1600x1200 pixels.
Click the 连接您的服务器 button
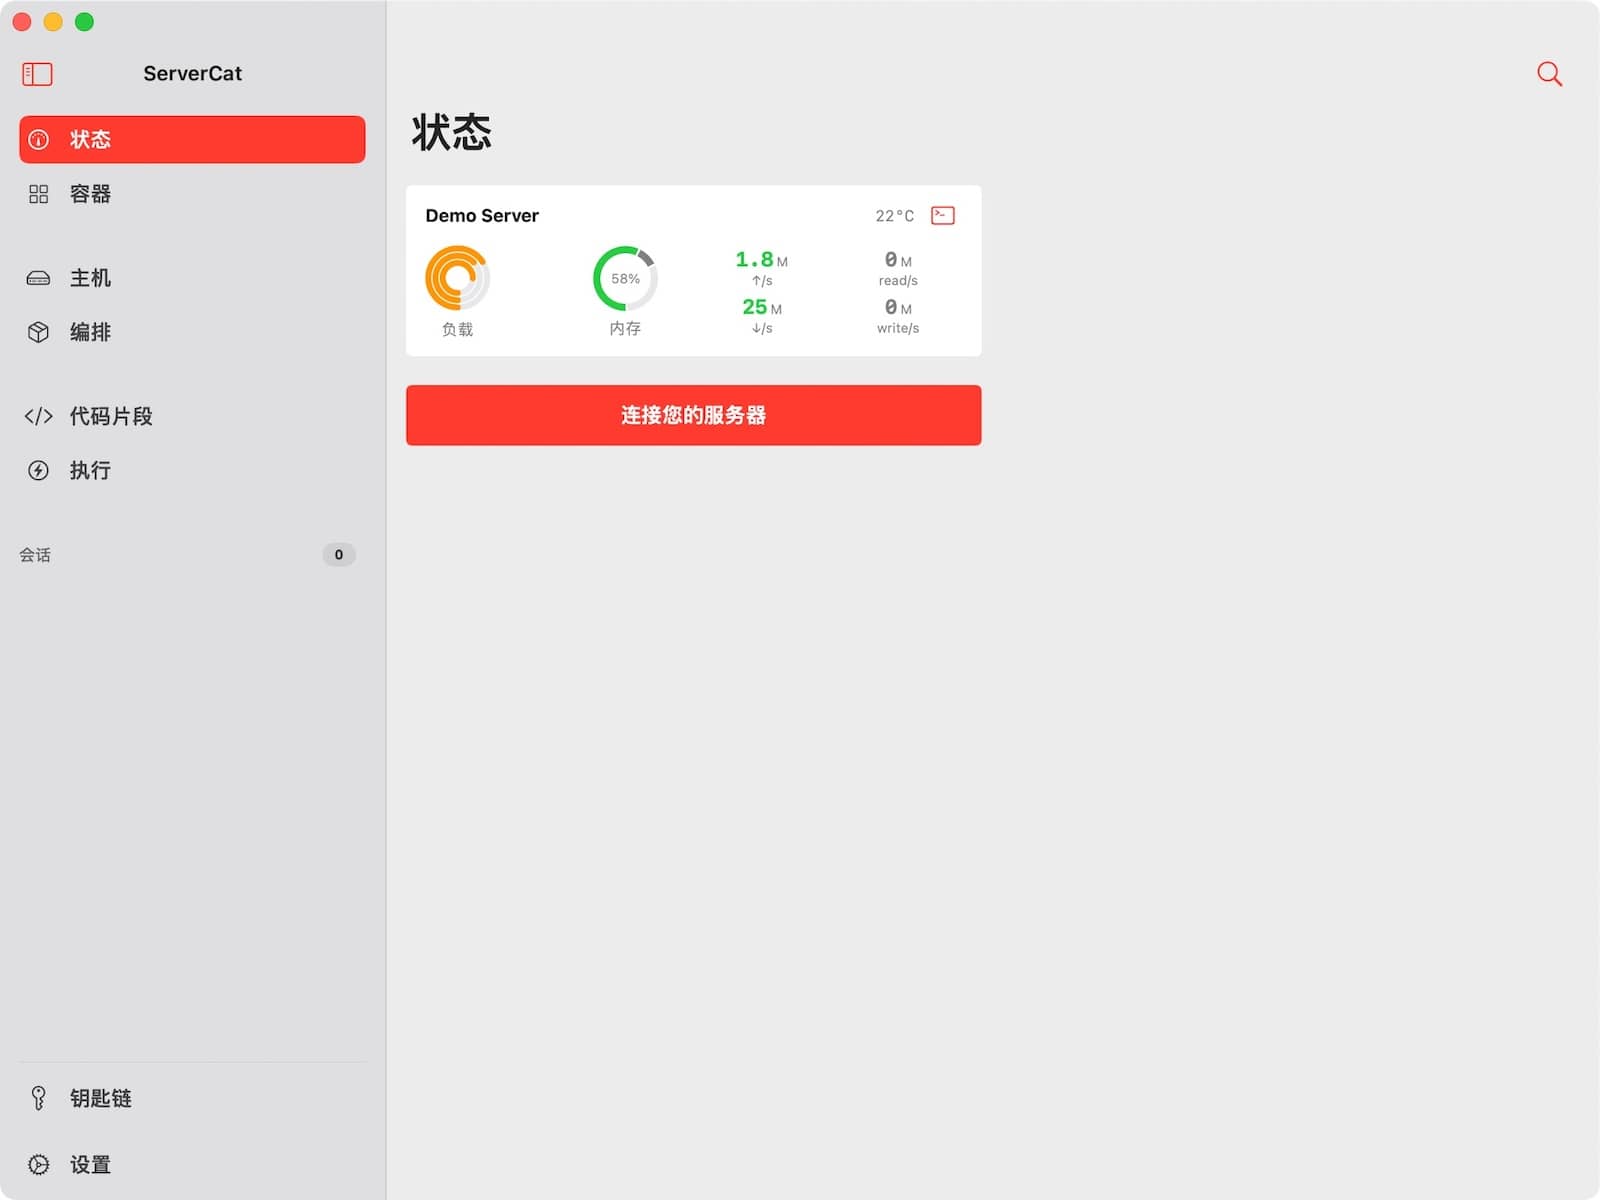click(x=693, y=415)
